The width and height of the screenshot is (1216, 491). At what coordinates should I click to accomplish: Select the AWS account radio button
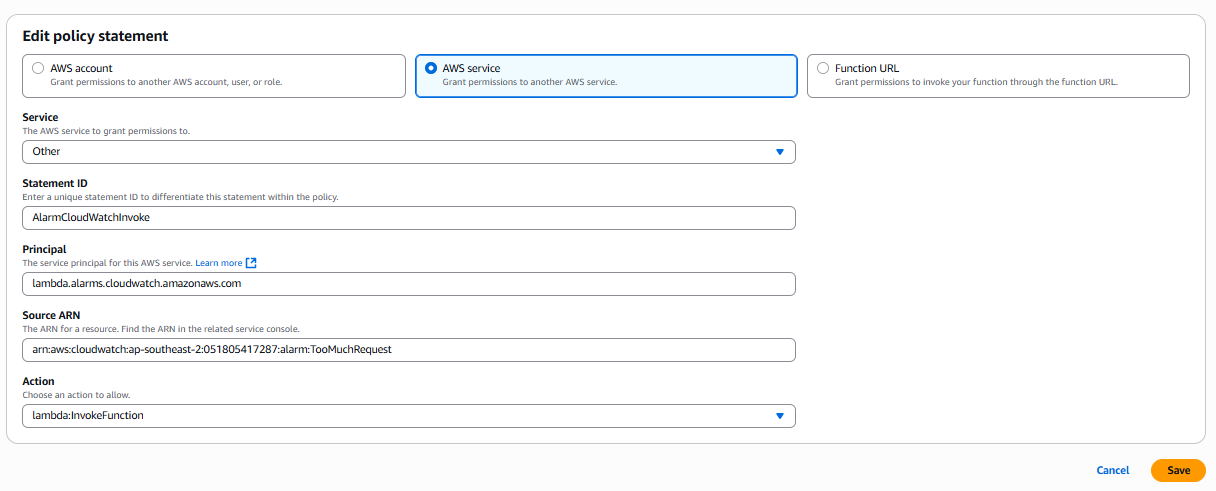point(38,68)
